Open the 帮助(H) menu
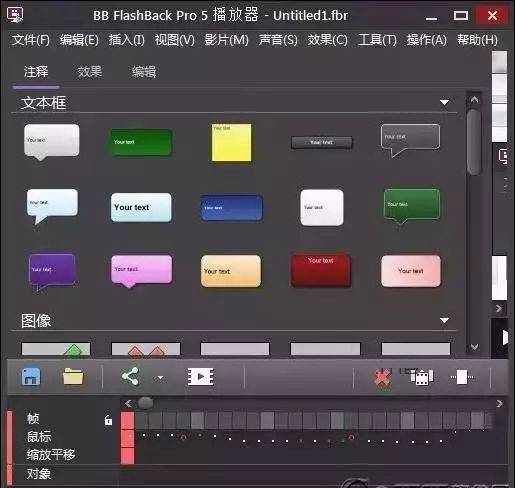 click(477, 40)
